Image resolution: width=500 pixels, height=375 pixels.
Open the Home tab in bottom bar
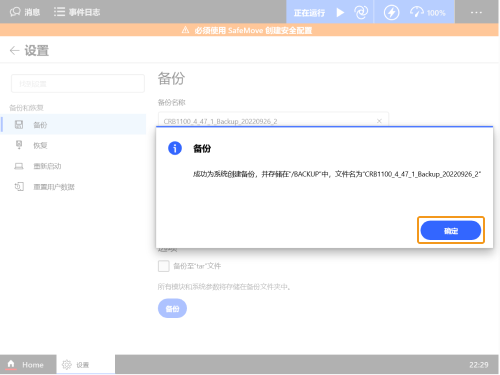[x=28, y=364]
